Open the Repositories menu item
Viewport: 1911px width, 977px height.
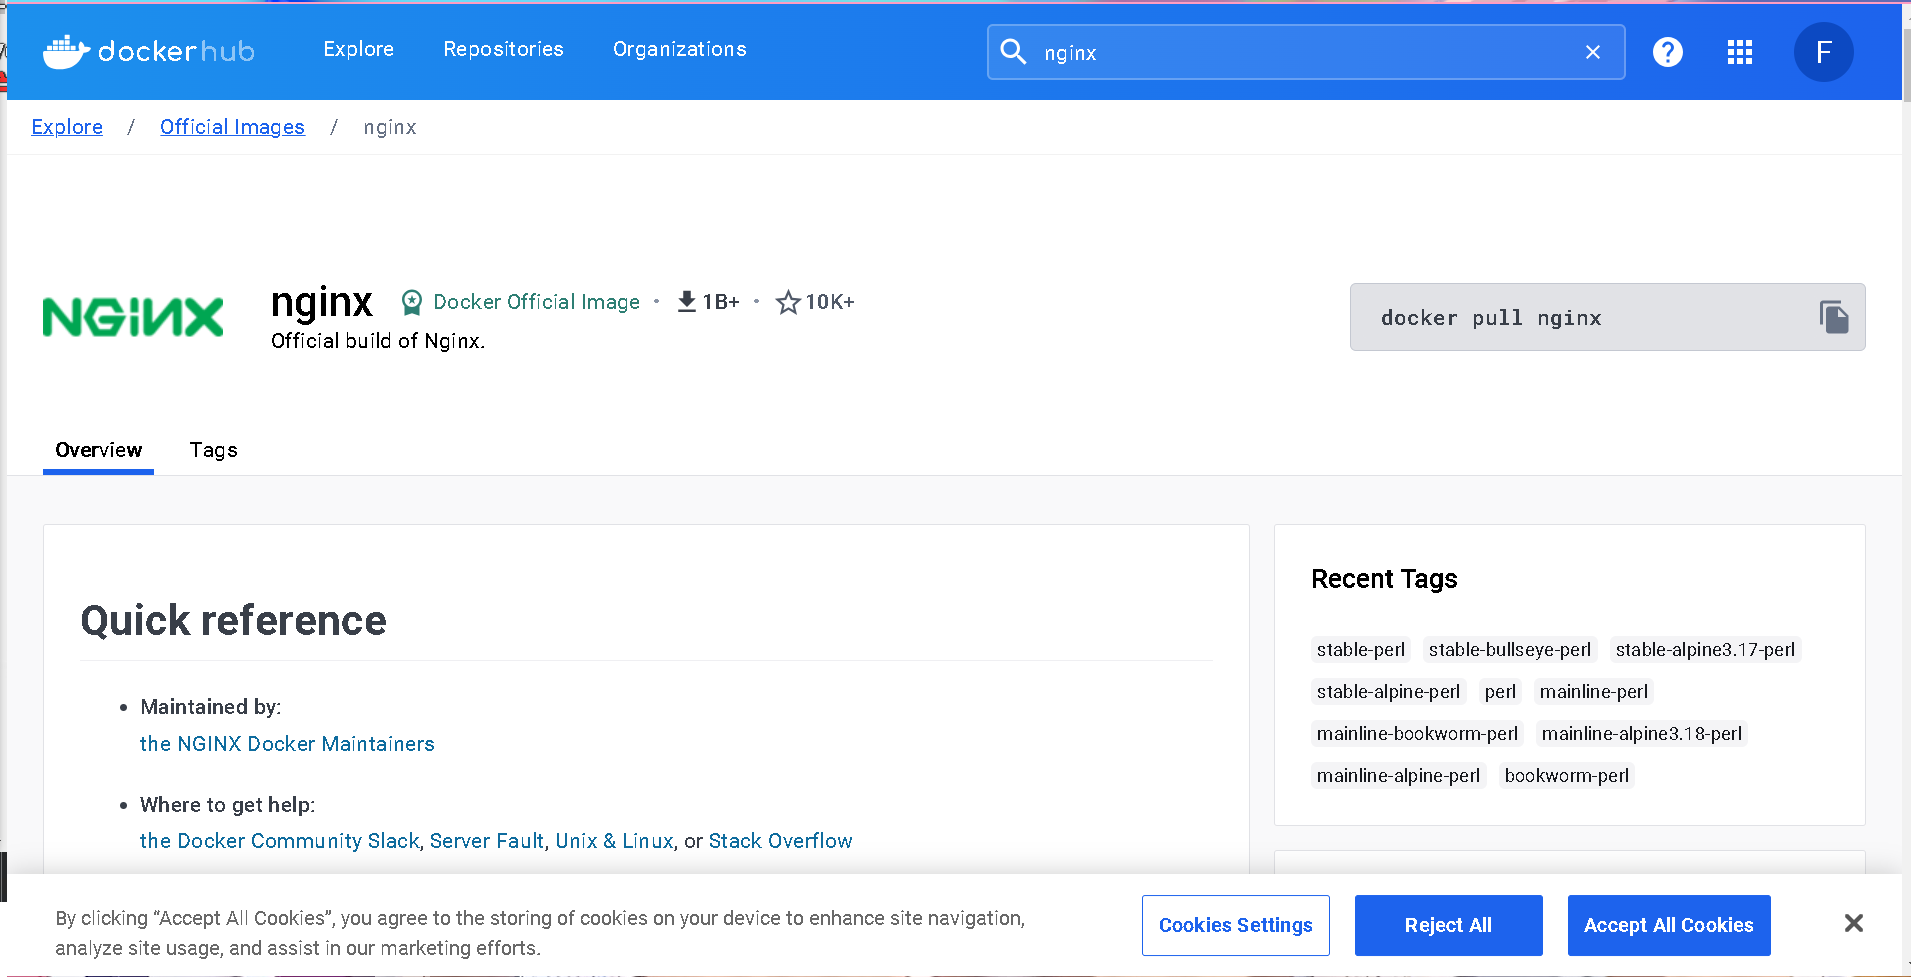coord(503,49)
